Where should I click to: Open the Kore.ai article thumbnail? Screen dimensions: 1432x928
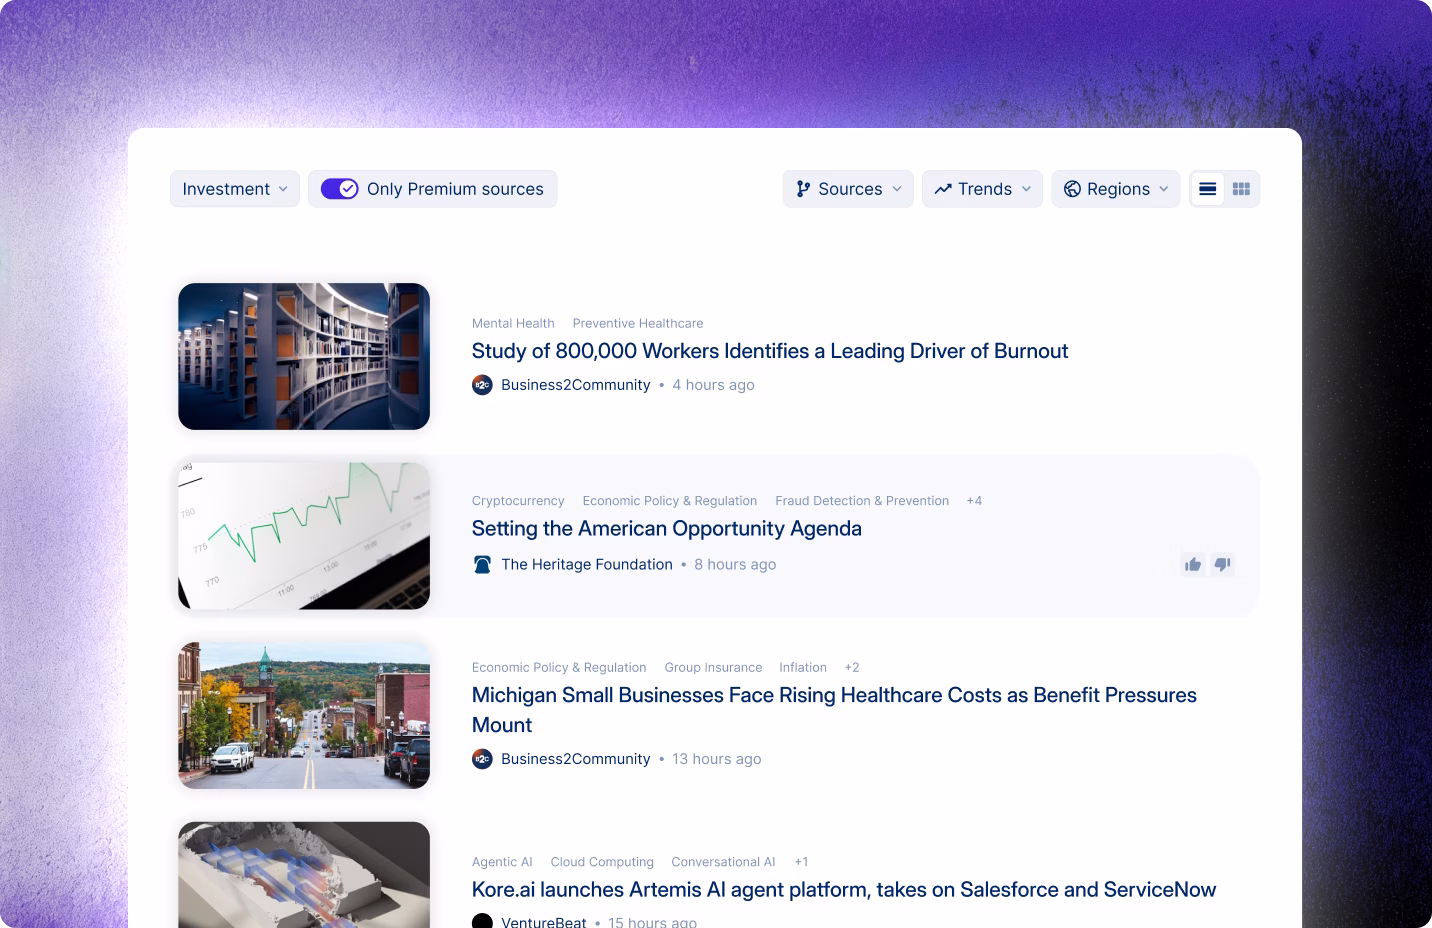pyautogui.click(x=304, y=875)
